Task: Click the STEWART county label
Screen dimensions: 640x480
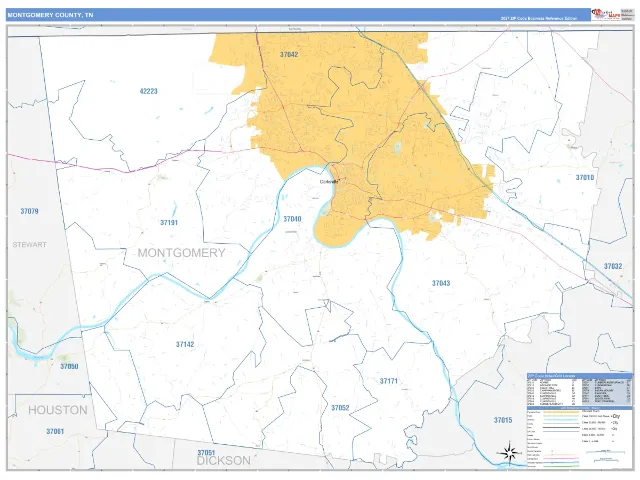Action: pos(29,244)
